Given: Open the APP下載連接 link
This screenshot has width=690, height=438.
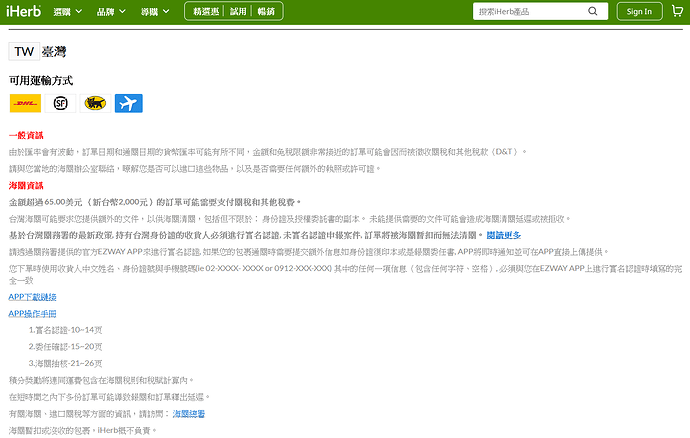Looking at the screenshot, I should point(33,297).
